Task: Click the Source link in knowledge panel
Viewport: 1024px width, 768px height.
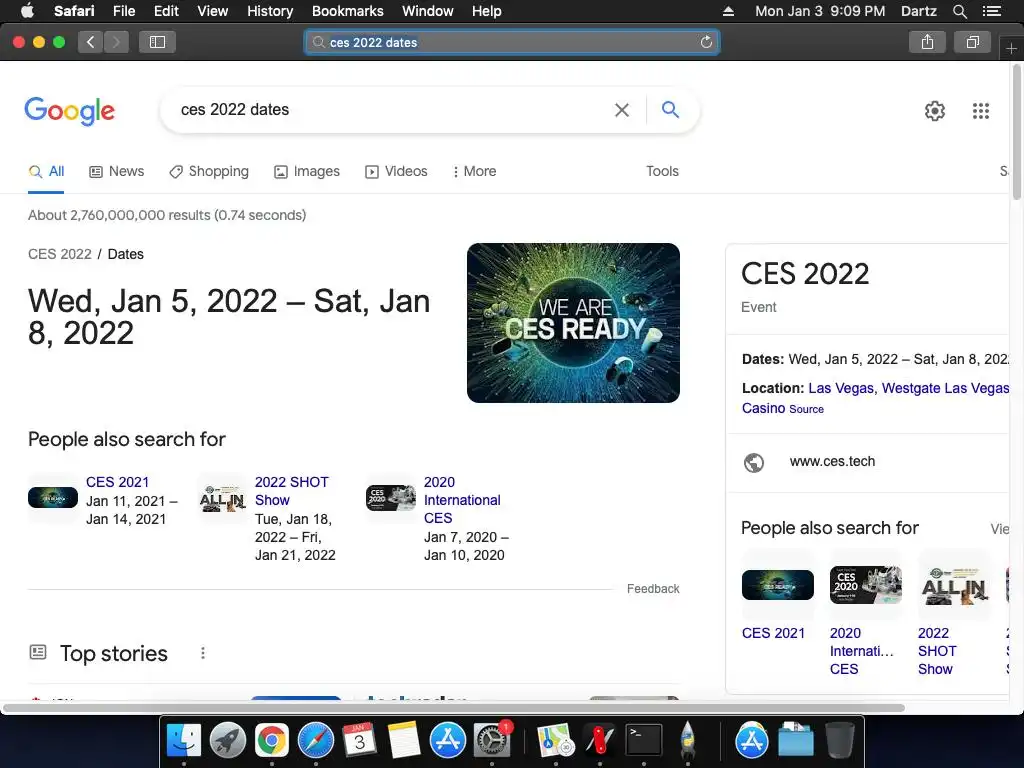Action: click(807, 409)
